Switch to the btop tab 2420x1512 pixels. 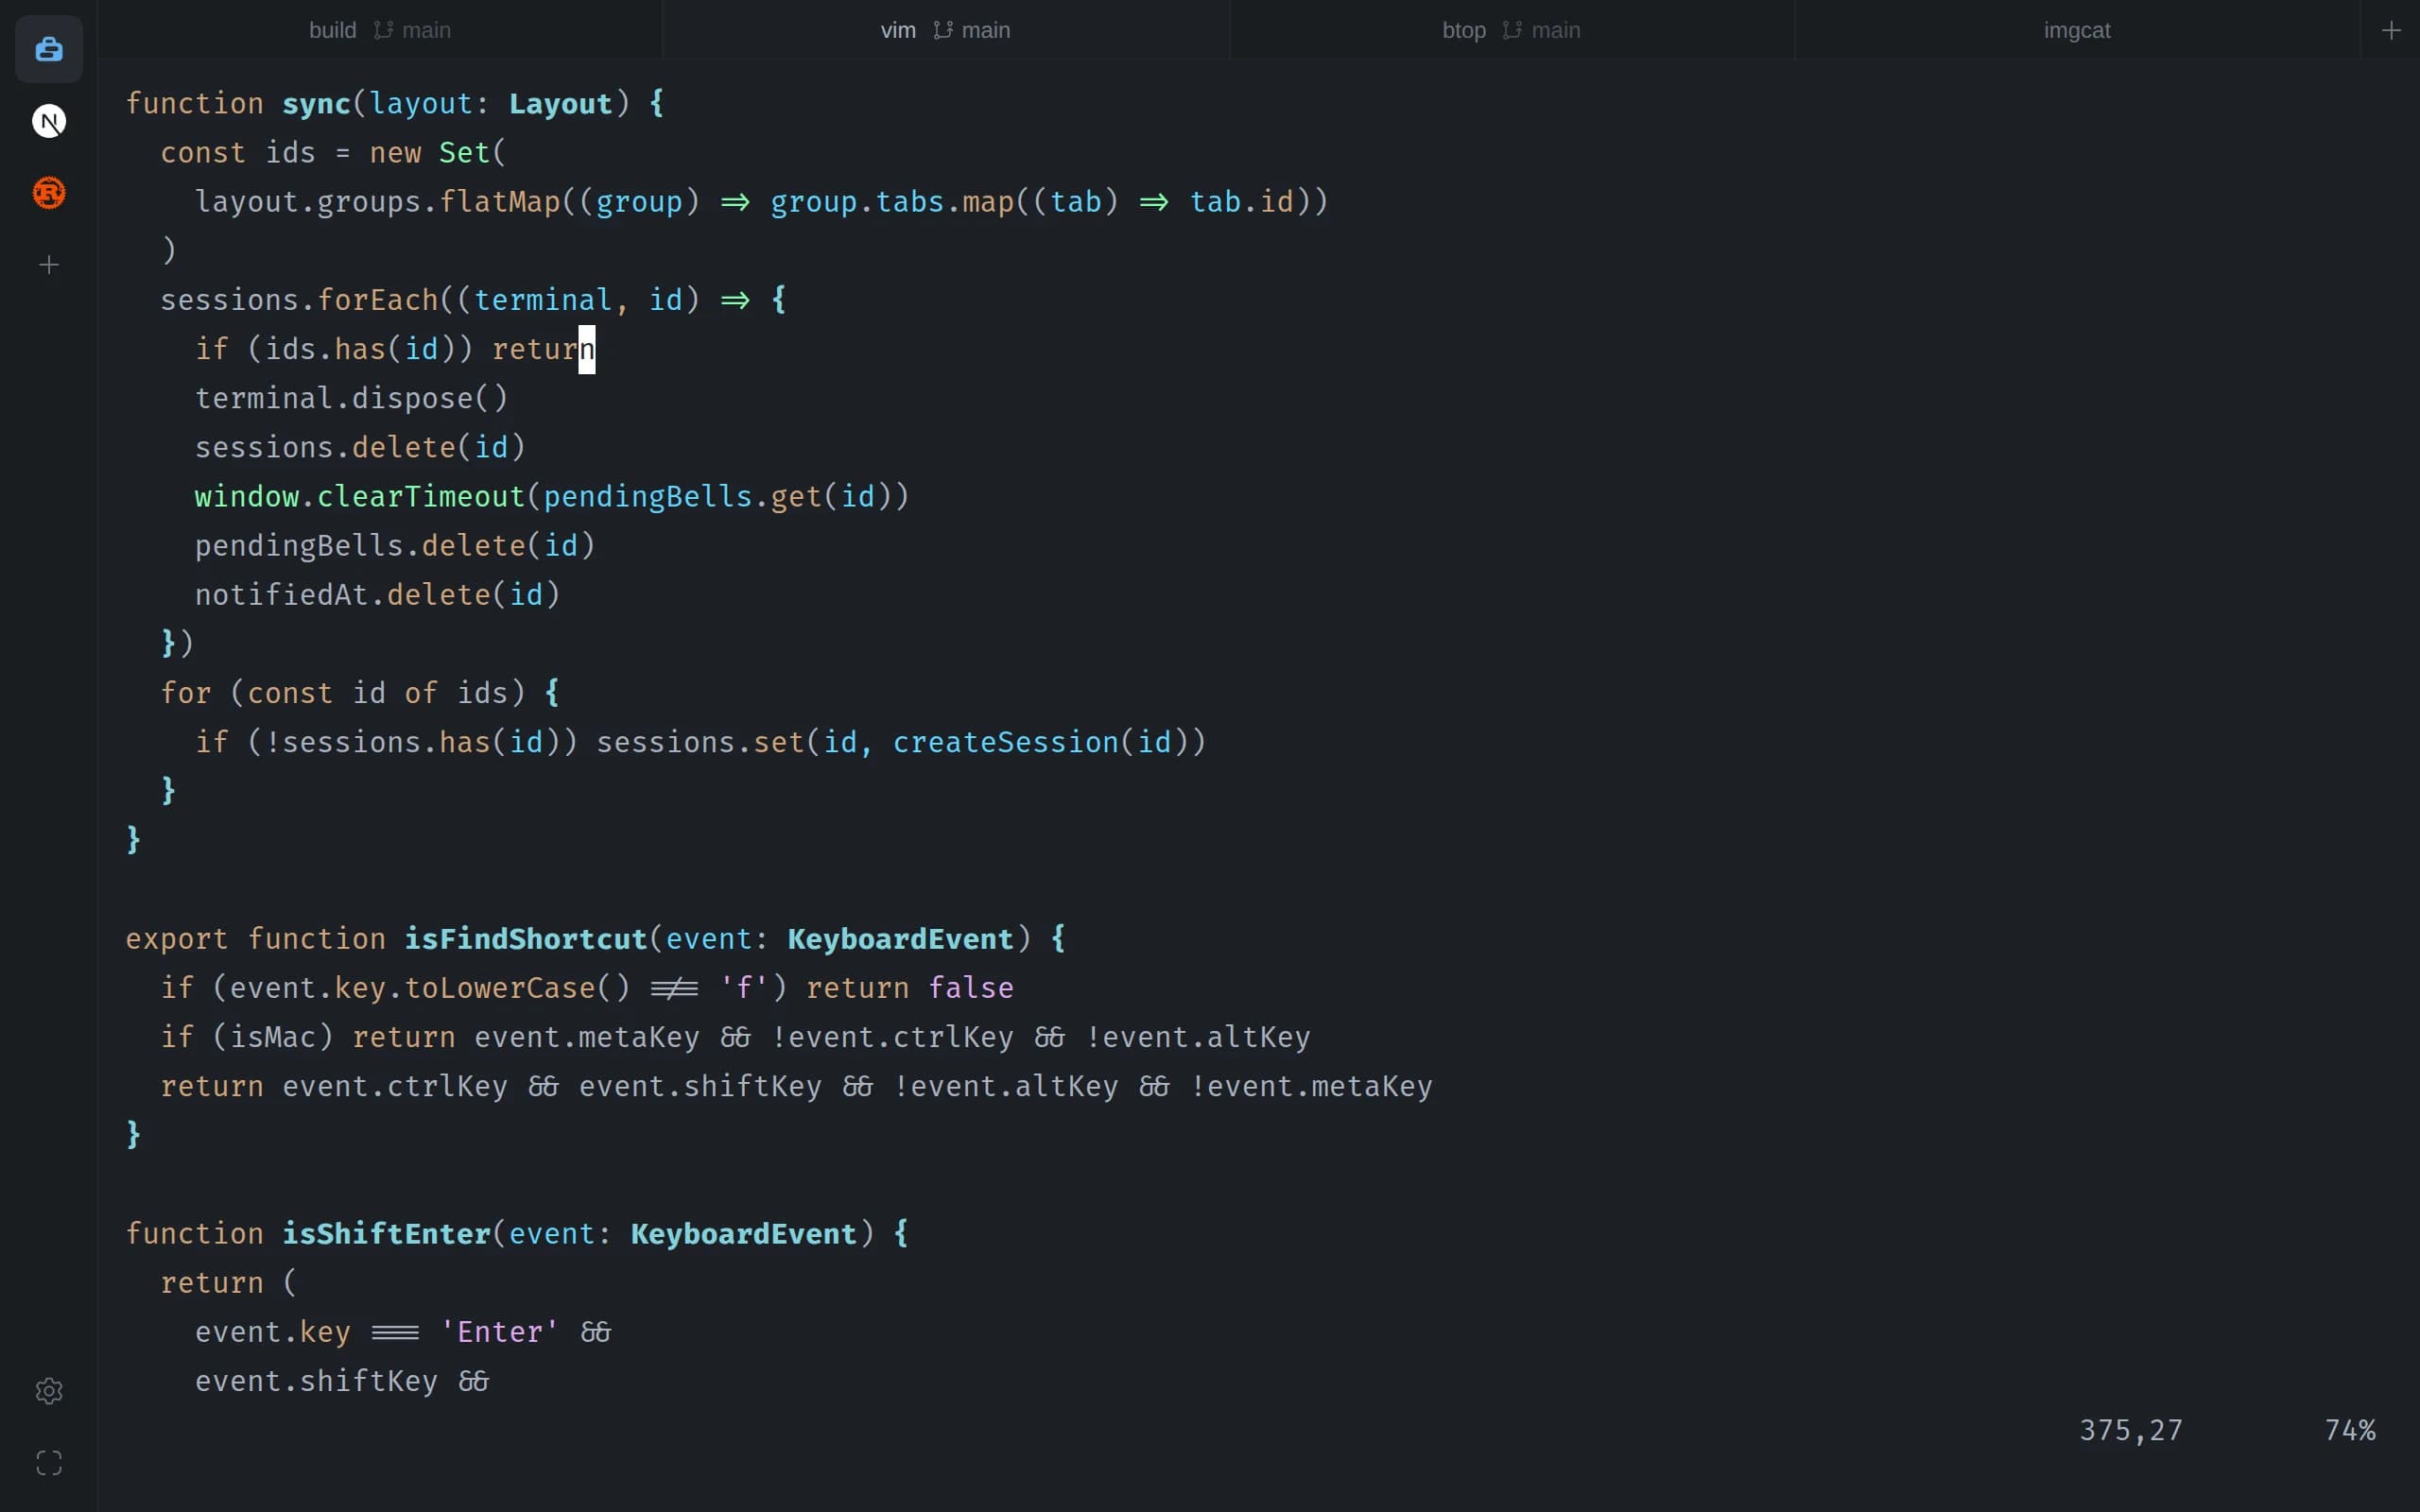pyautogui.click(x=1511, y=30)
